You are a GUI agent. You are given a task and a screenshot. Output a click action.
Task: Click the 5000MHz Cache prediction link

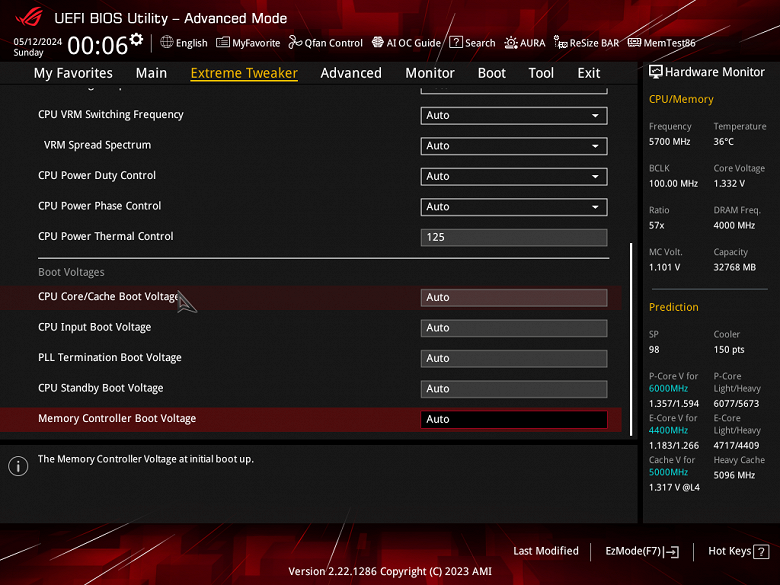[668, 472]
